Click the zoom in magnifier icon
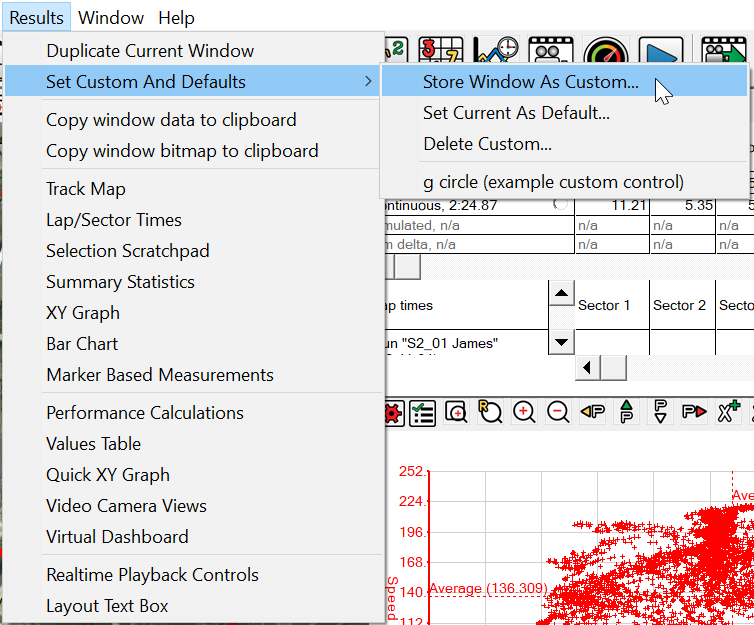 tap(524, 413)
